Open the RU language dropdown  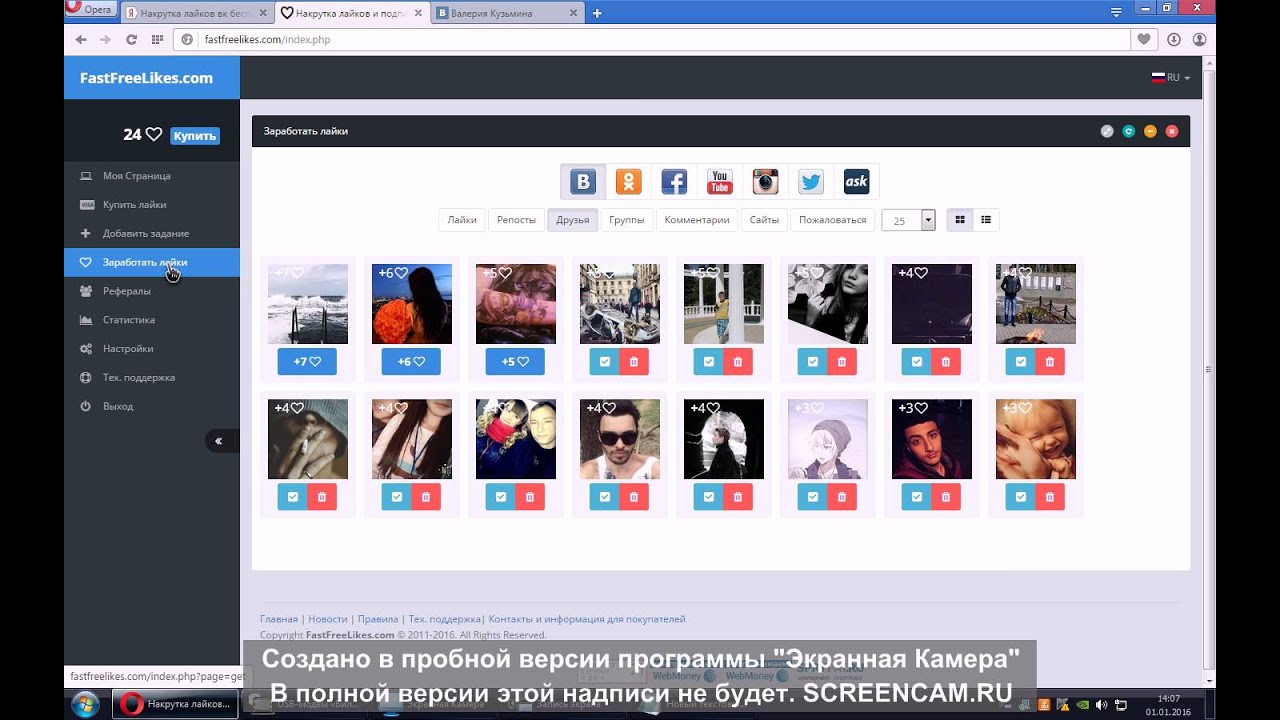(1171, 78)
